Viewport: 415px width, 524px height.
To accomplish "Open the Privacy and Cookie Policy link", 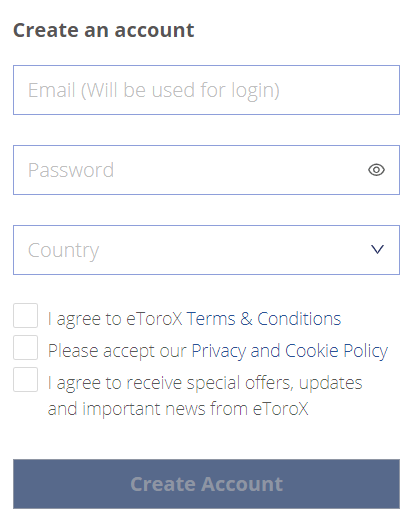I will tap(289, 351).
